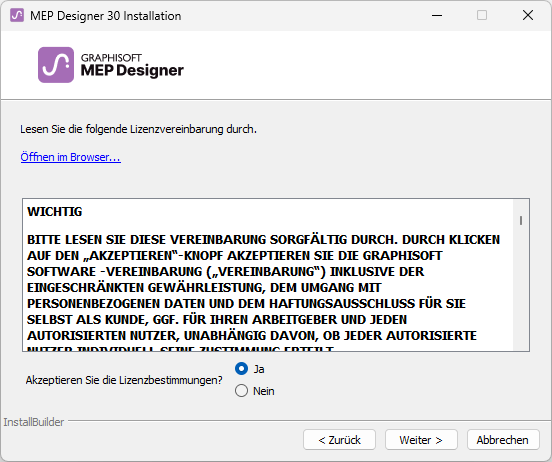This screenshot has height=462, width=552.
Task: Click the GRAPHISOFT MEP Designer wordmark
Action: pyautogui.click(x=132, y=65)
